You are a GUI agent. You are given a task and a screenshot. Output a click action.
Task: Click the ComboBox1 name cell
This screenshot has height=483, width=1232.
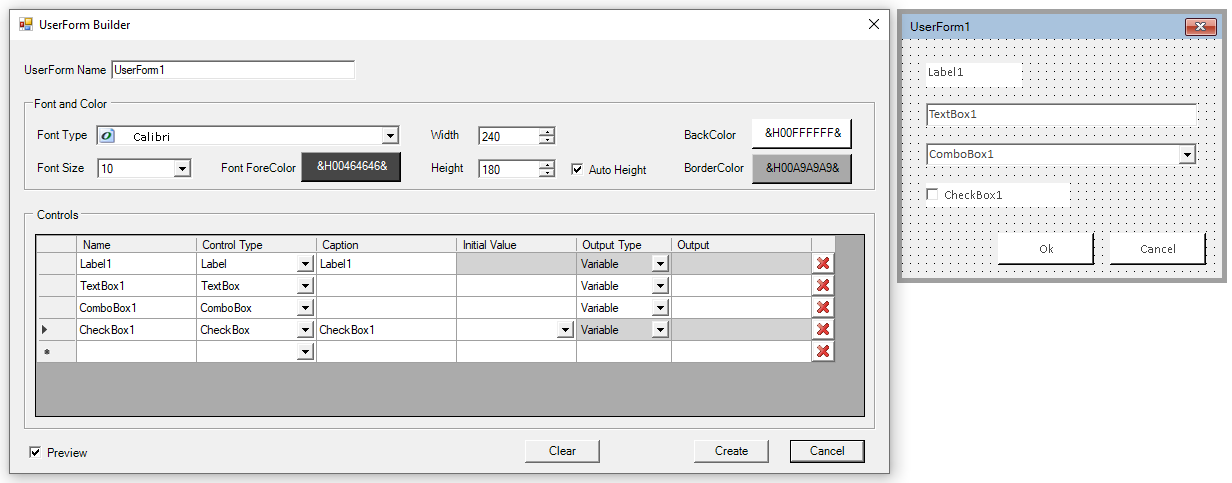click(x=136, y=308)
